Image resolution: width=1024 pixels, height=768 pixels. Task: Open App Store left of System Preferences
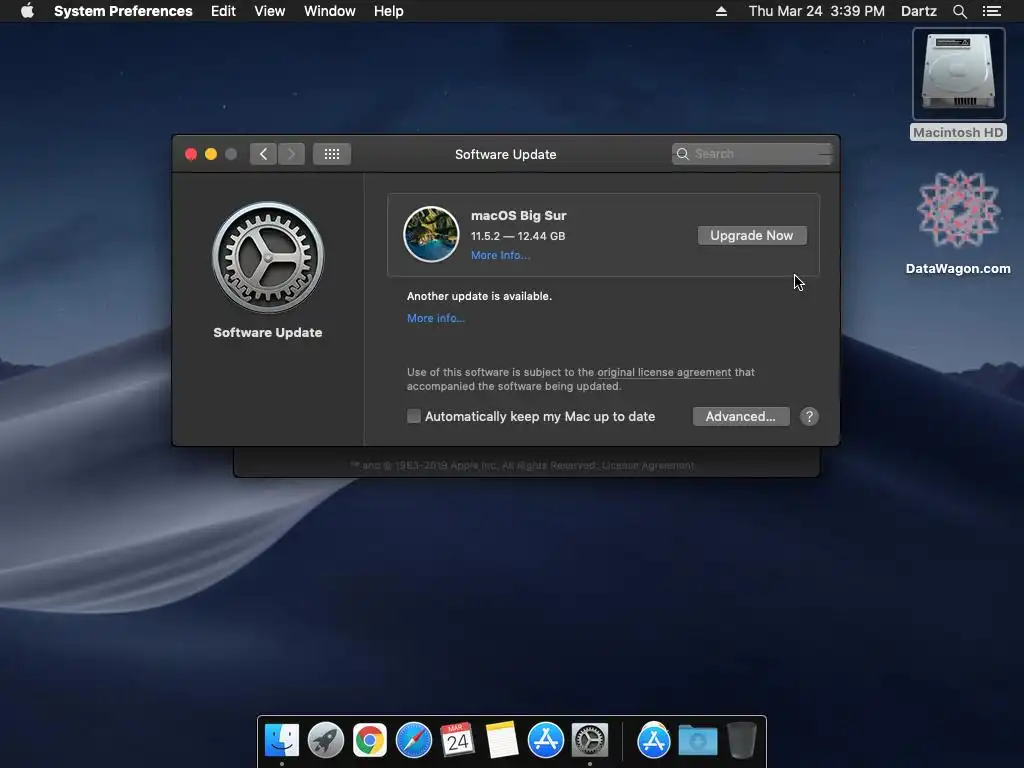[545, 741]
